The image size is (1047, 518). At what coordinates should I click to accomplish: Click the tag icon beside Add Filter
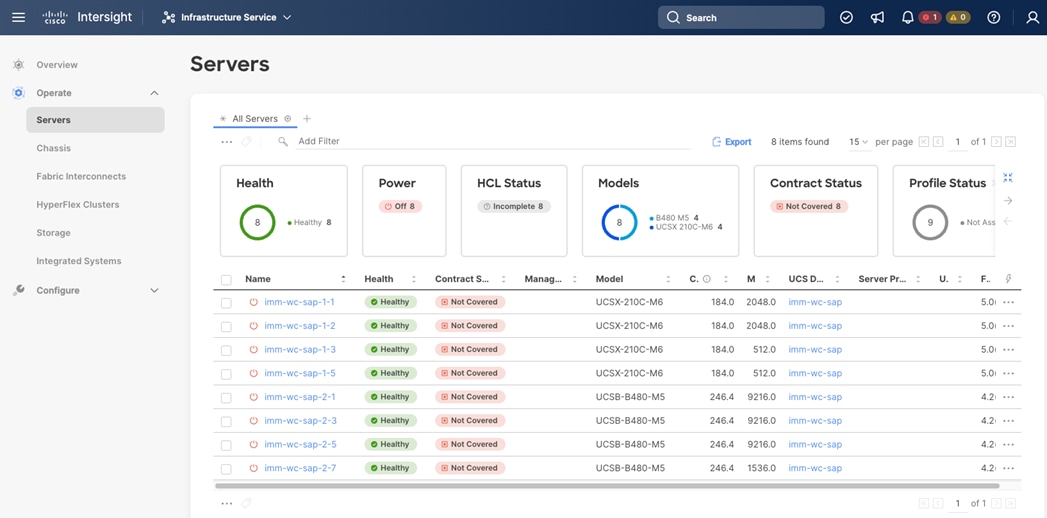pyautogui.click(x=246, y=142)
